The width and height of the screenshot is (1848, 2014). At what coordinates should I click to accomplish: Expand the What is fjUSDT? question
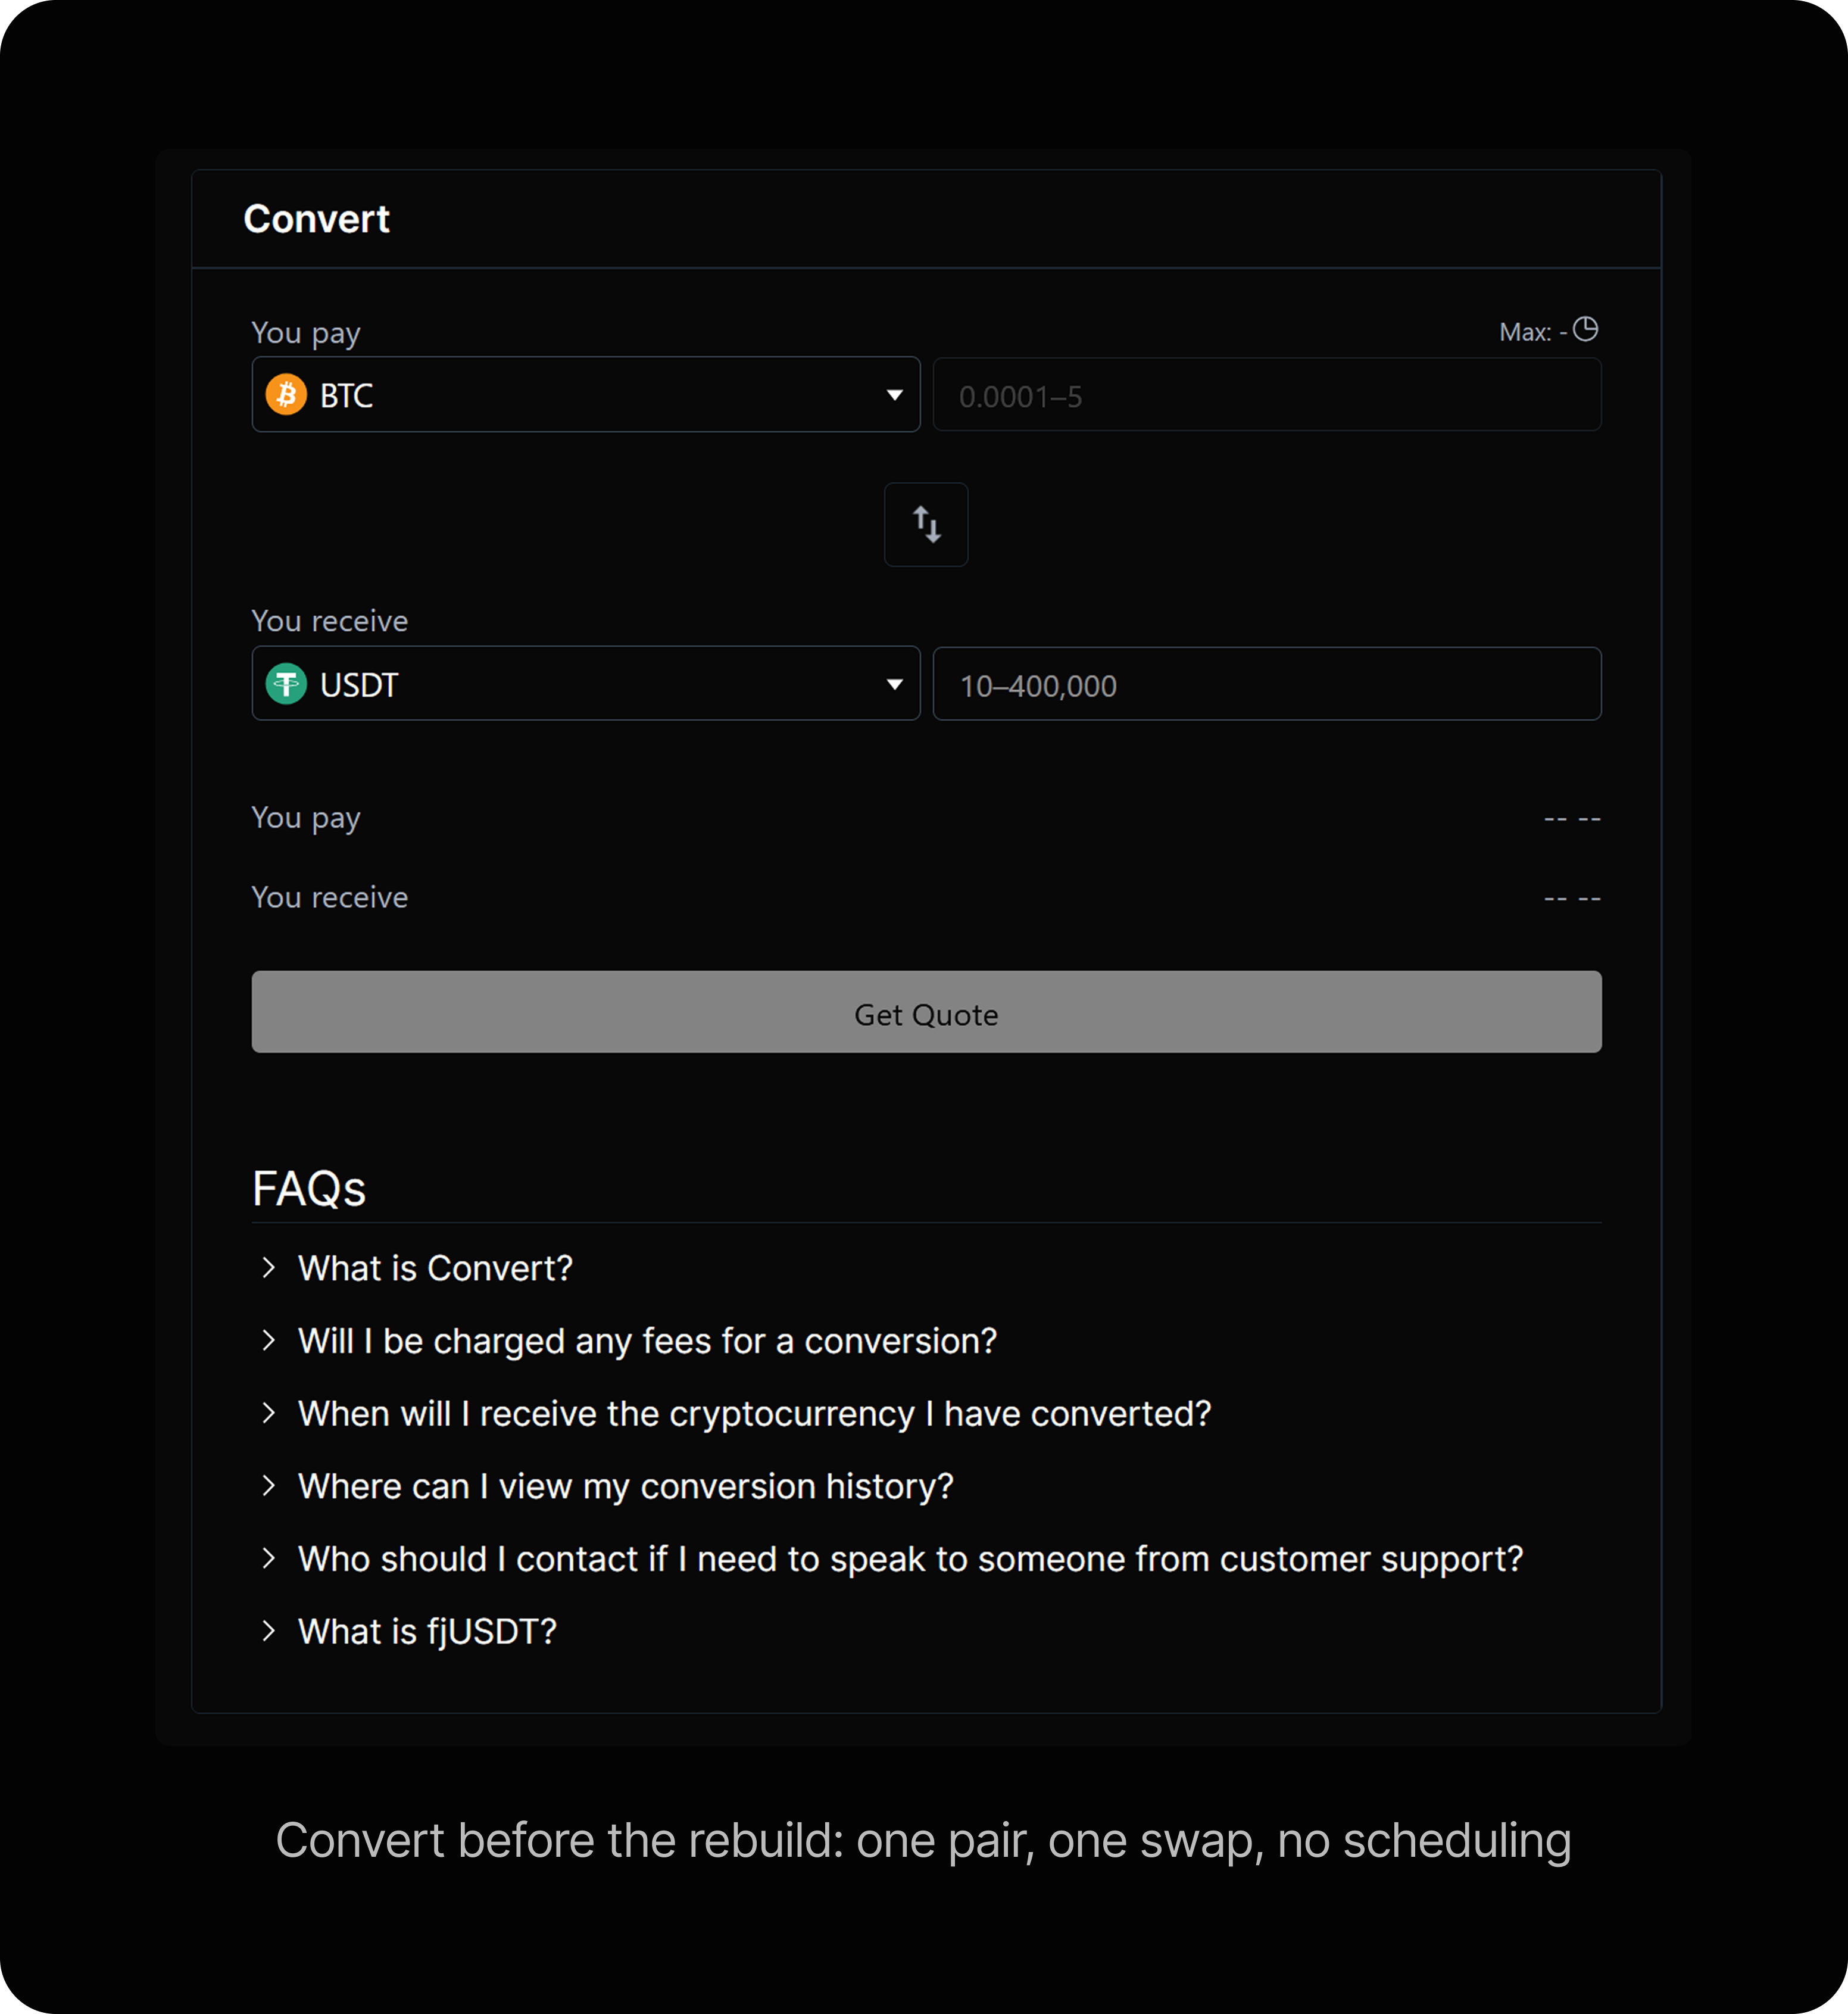pyautogui.click(x=427, y=1632)
